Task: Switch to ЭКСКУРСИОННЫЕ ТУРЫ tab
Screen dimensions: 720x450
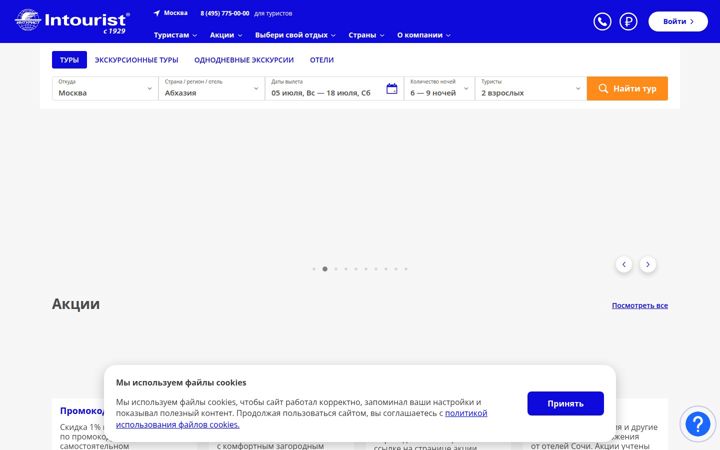Action: (136, 60)
